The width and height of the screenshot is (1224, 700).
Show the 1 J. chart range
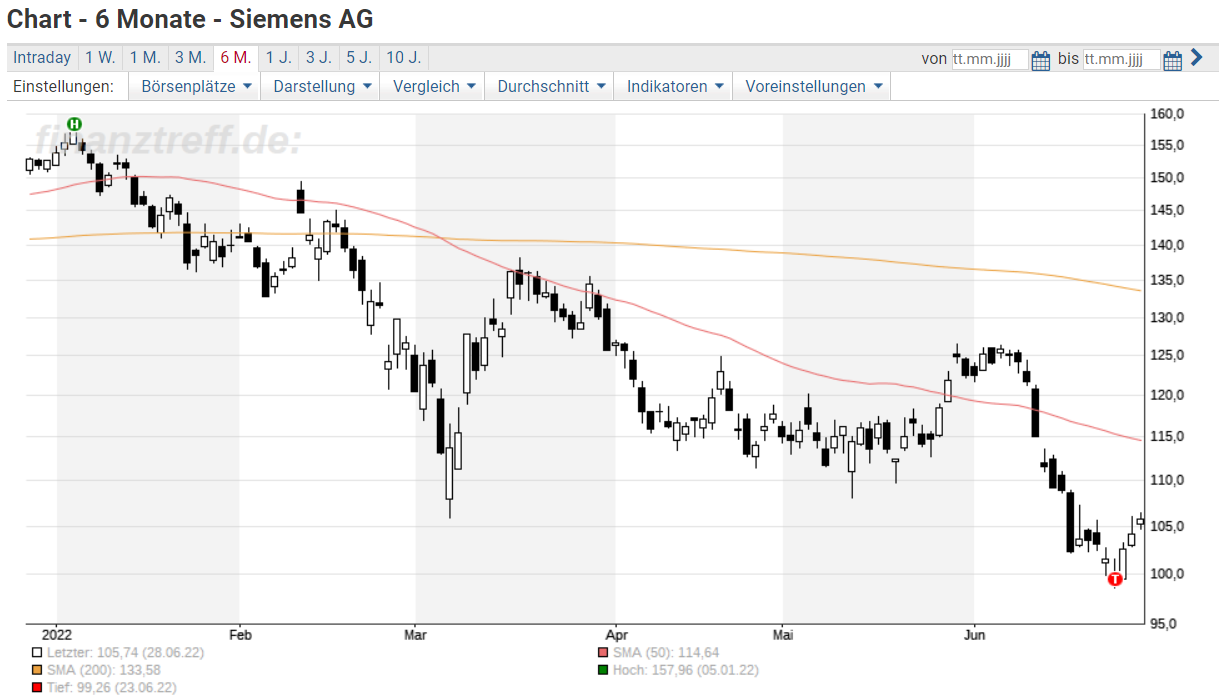point(279,58)
